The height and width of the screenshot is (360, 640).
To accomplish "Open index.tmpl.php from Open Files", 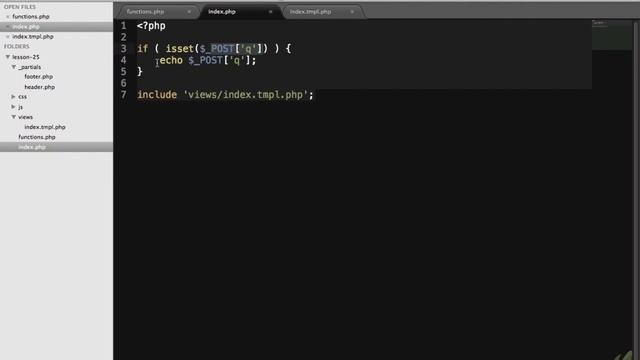I will pos(33,37).
